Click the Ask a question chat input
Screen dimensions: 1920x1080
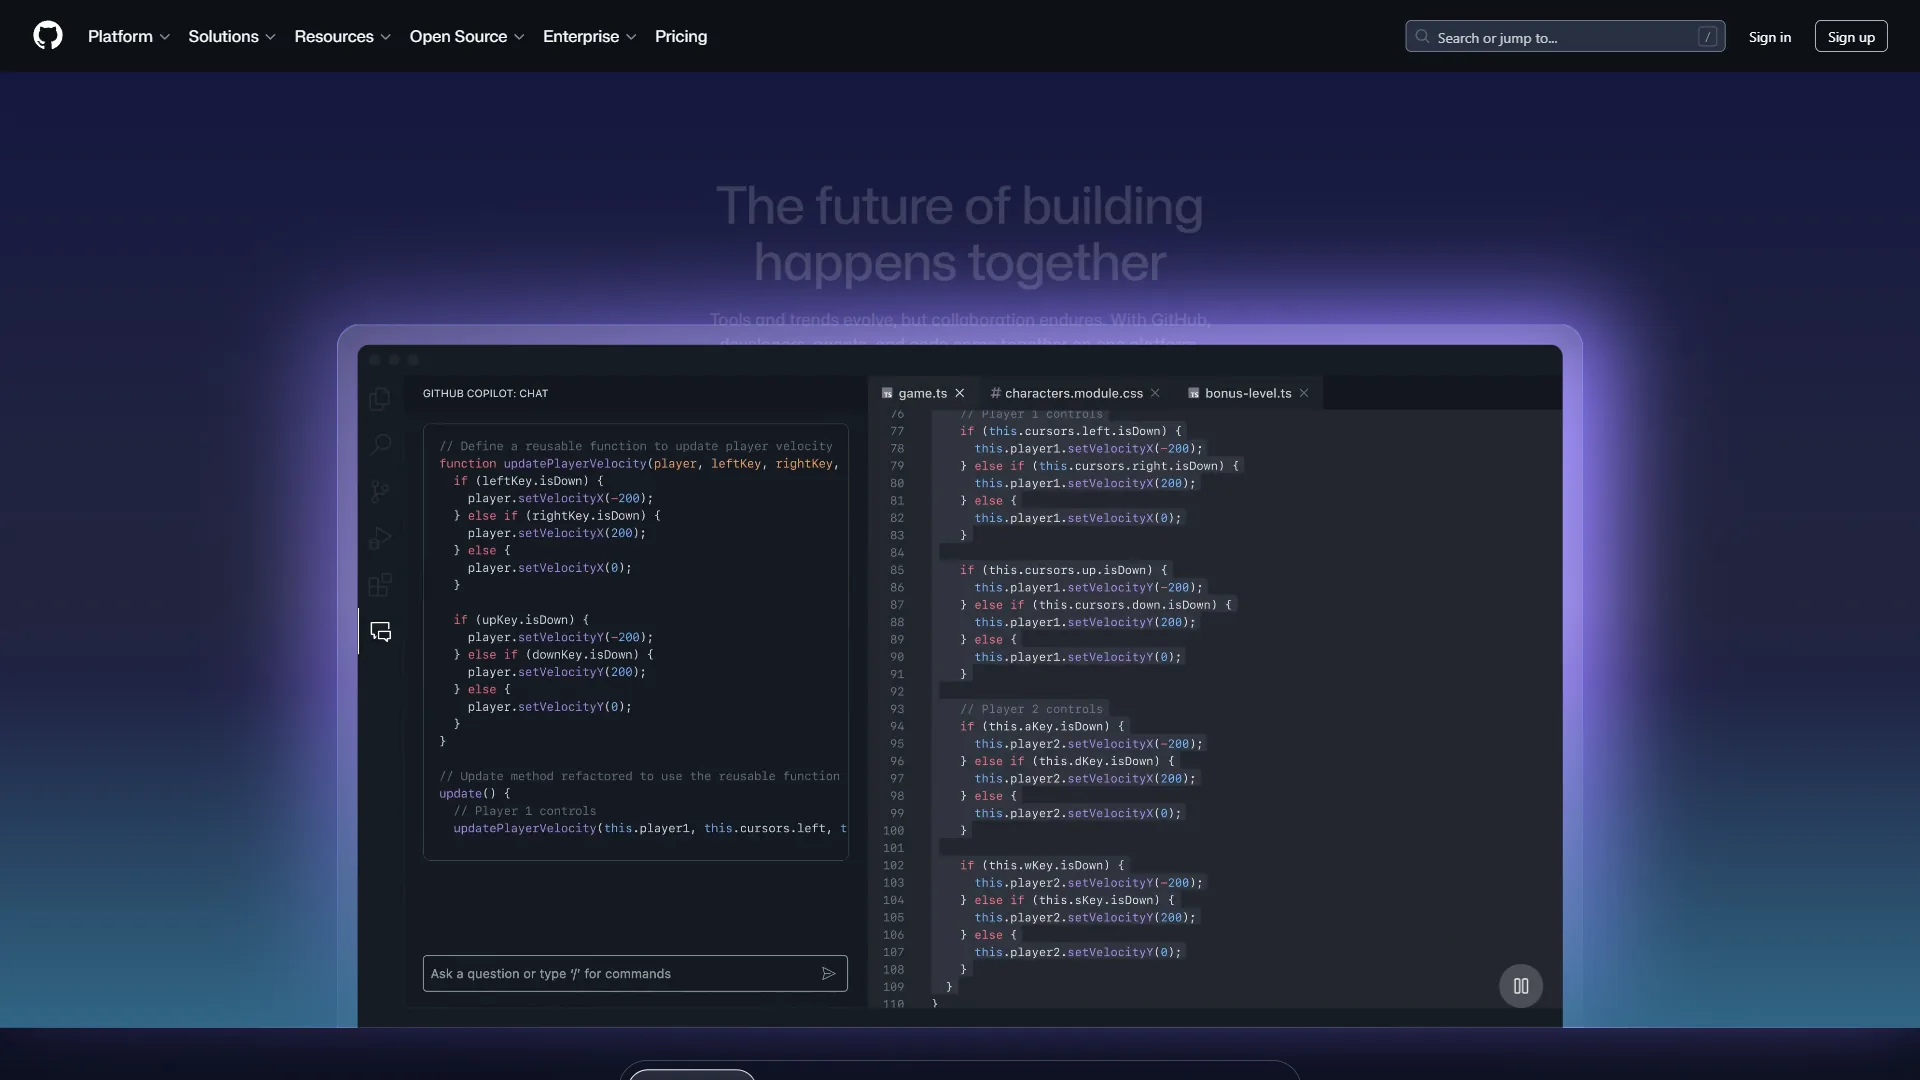tap(635, 973)
